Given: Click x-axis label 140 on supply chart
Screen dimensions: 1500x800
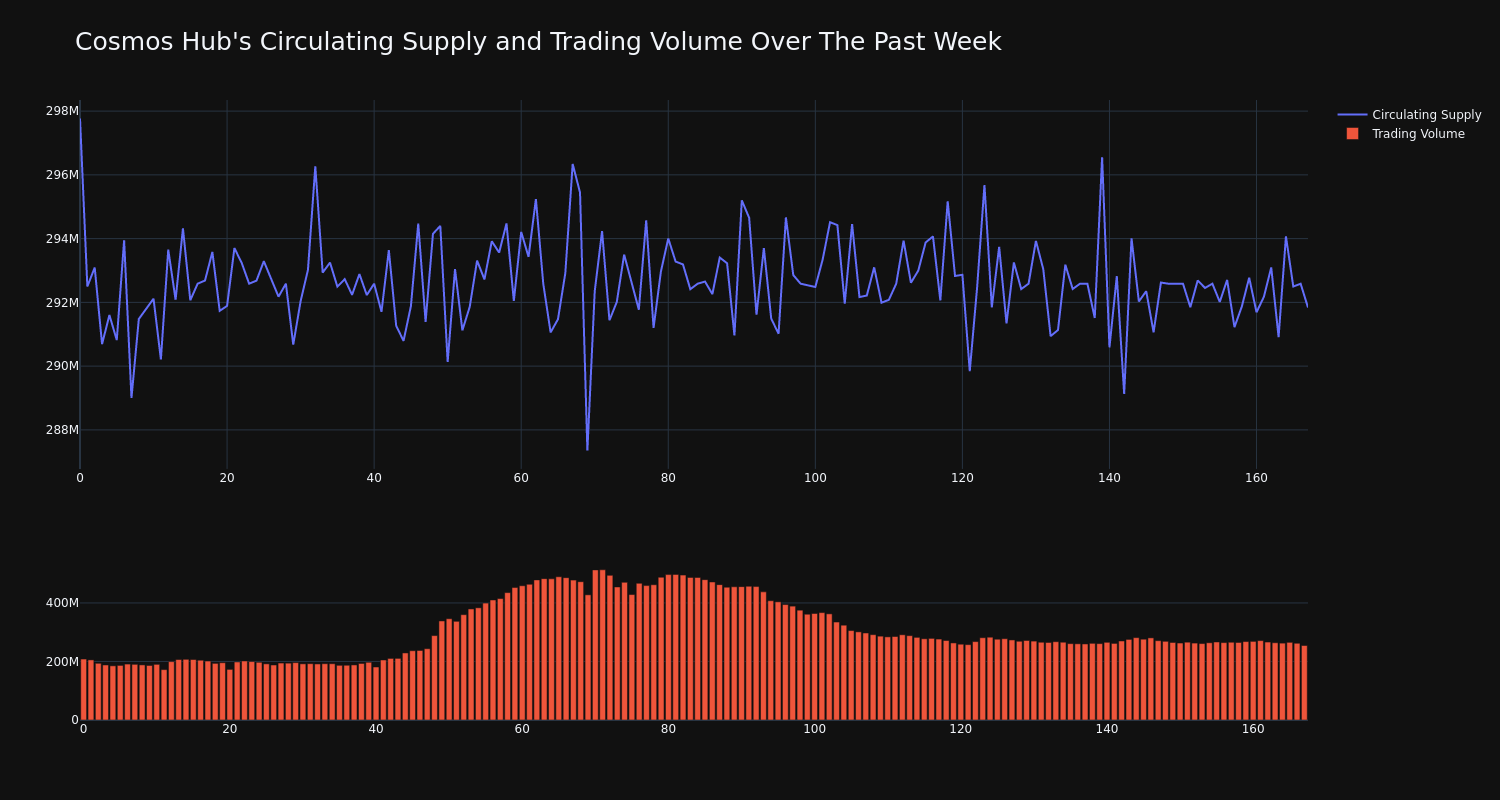Looking at the screenshot, I should pyautogui.click(x=1109, y=478).
